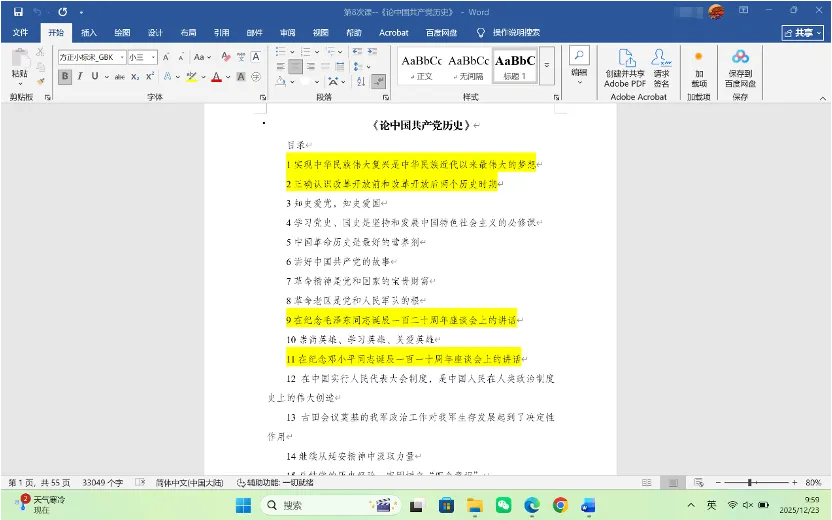Save document via title bar floppy icon

pos(19,12)
